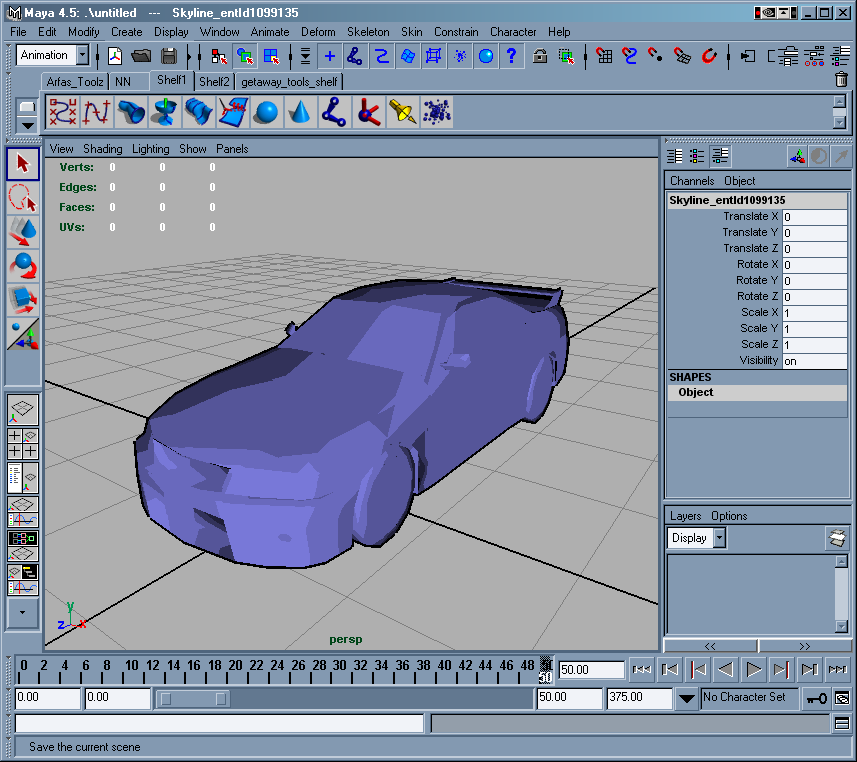Click the Scale tool cube icon
Screen dimensions: 857x762
[23, 299]
